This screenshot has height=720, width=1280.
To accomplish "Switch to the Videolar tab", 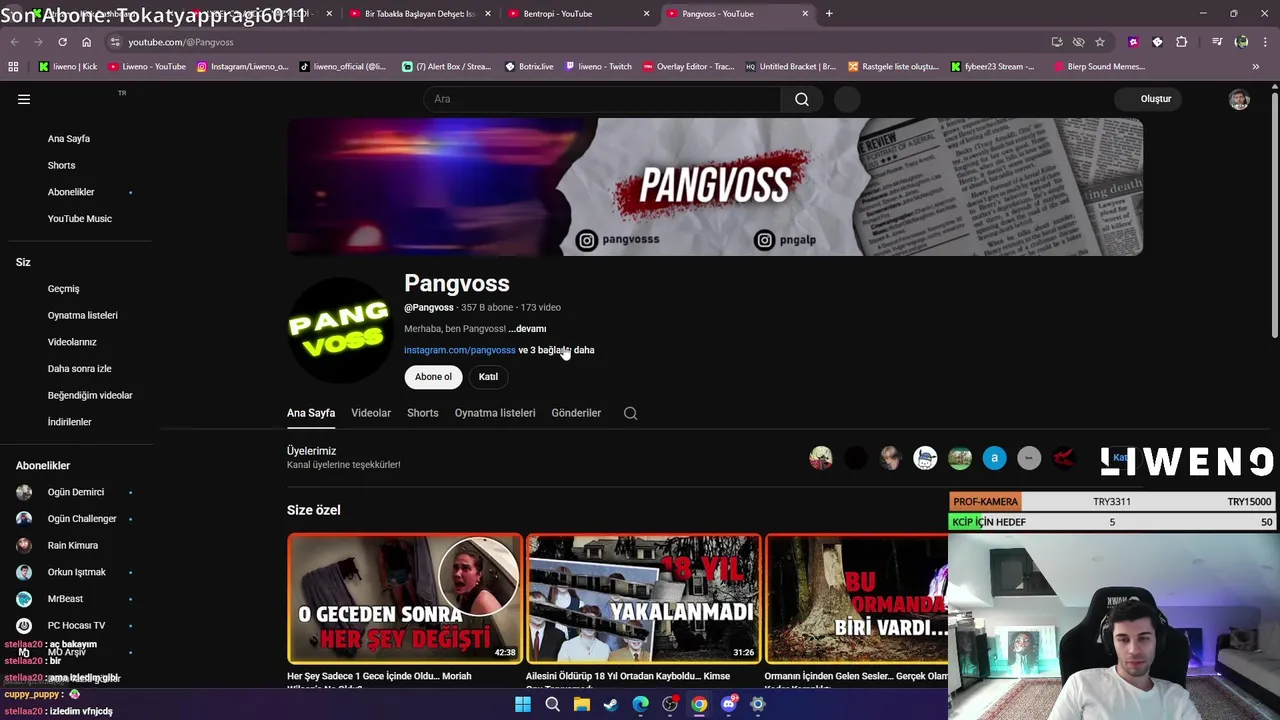I will click(x=371, y=413).
